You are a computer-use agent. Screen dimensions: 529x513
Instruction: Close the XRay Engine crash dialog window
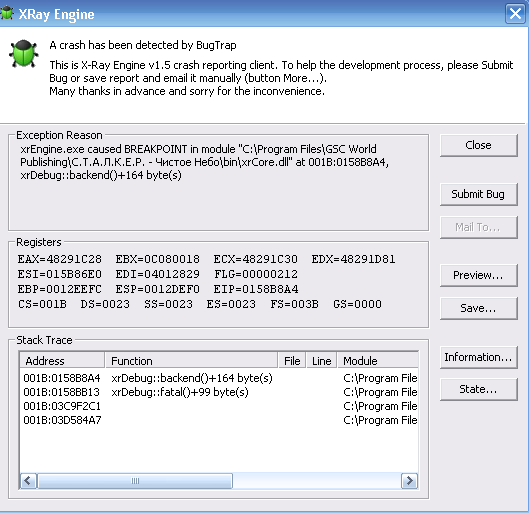click(x=515, y=14)
